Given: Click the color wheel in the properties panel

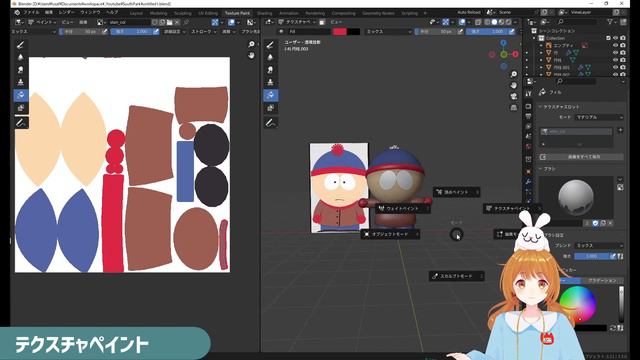Looking at the screenshot, I should click(x=578, y=304).
